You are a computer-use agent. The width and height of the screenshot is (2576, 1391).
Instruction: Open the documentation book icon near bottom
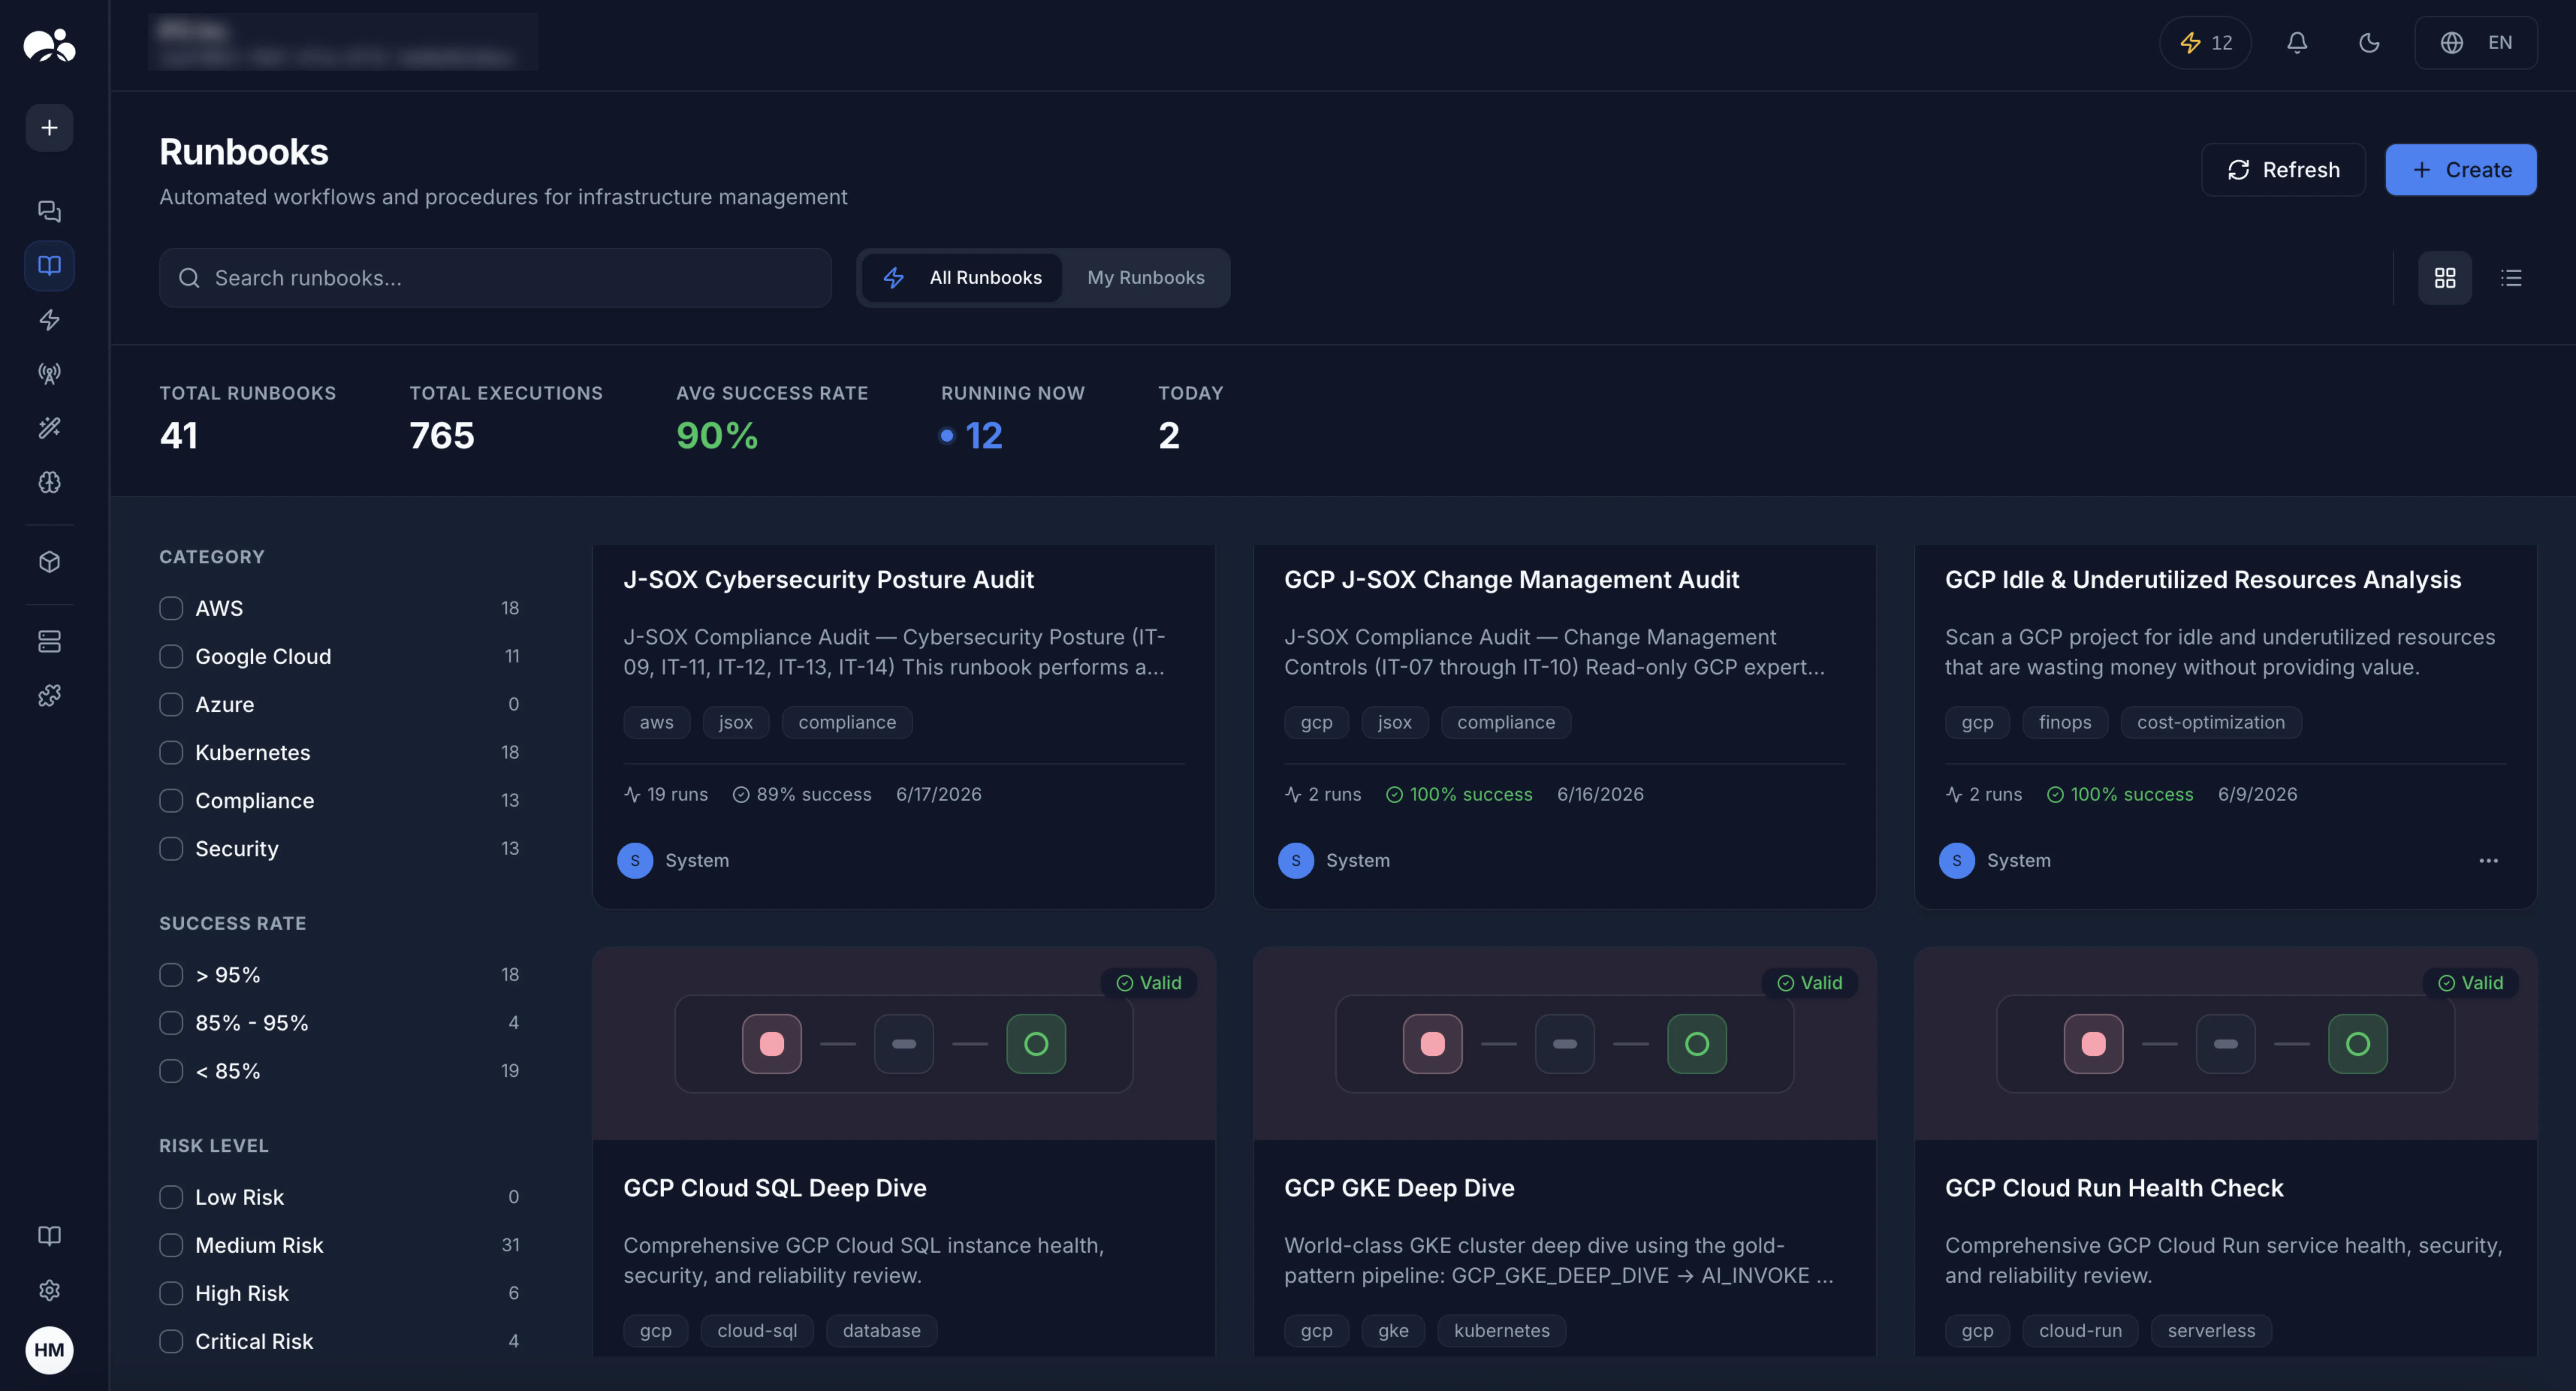pyautogui.click(x=49, y=1236)
